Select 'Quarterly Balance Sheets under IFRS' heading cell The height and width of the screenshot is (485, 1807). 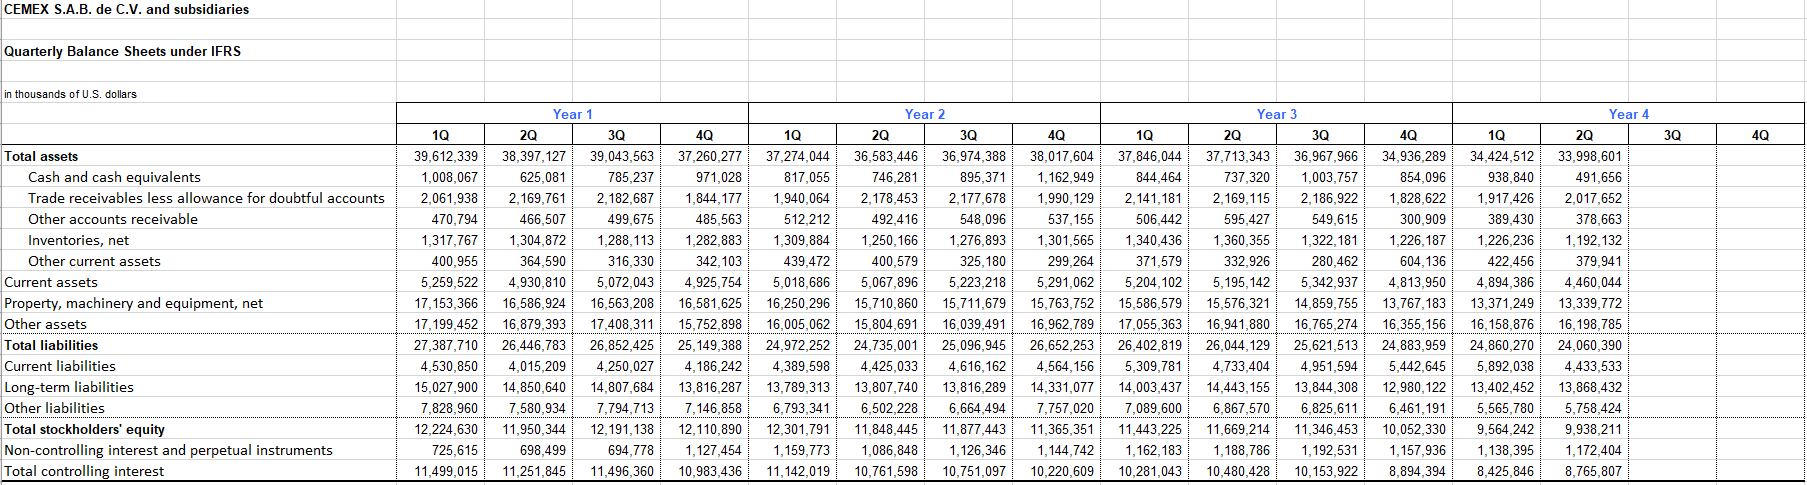pyautogui.click(x=122, y=51)
